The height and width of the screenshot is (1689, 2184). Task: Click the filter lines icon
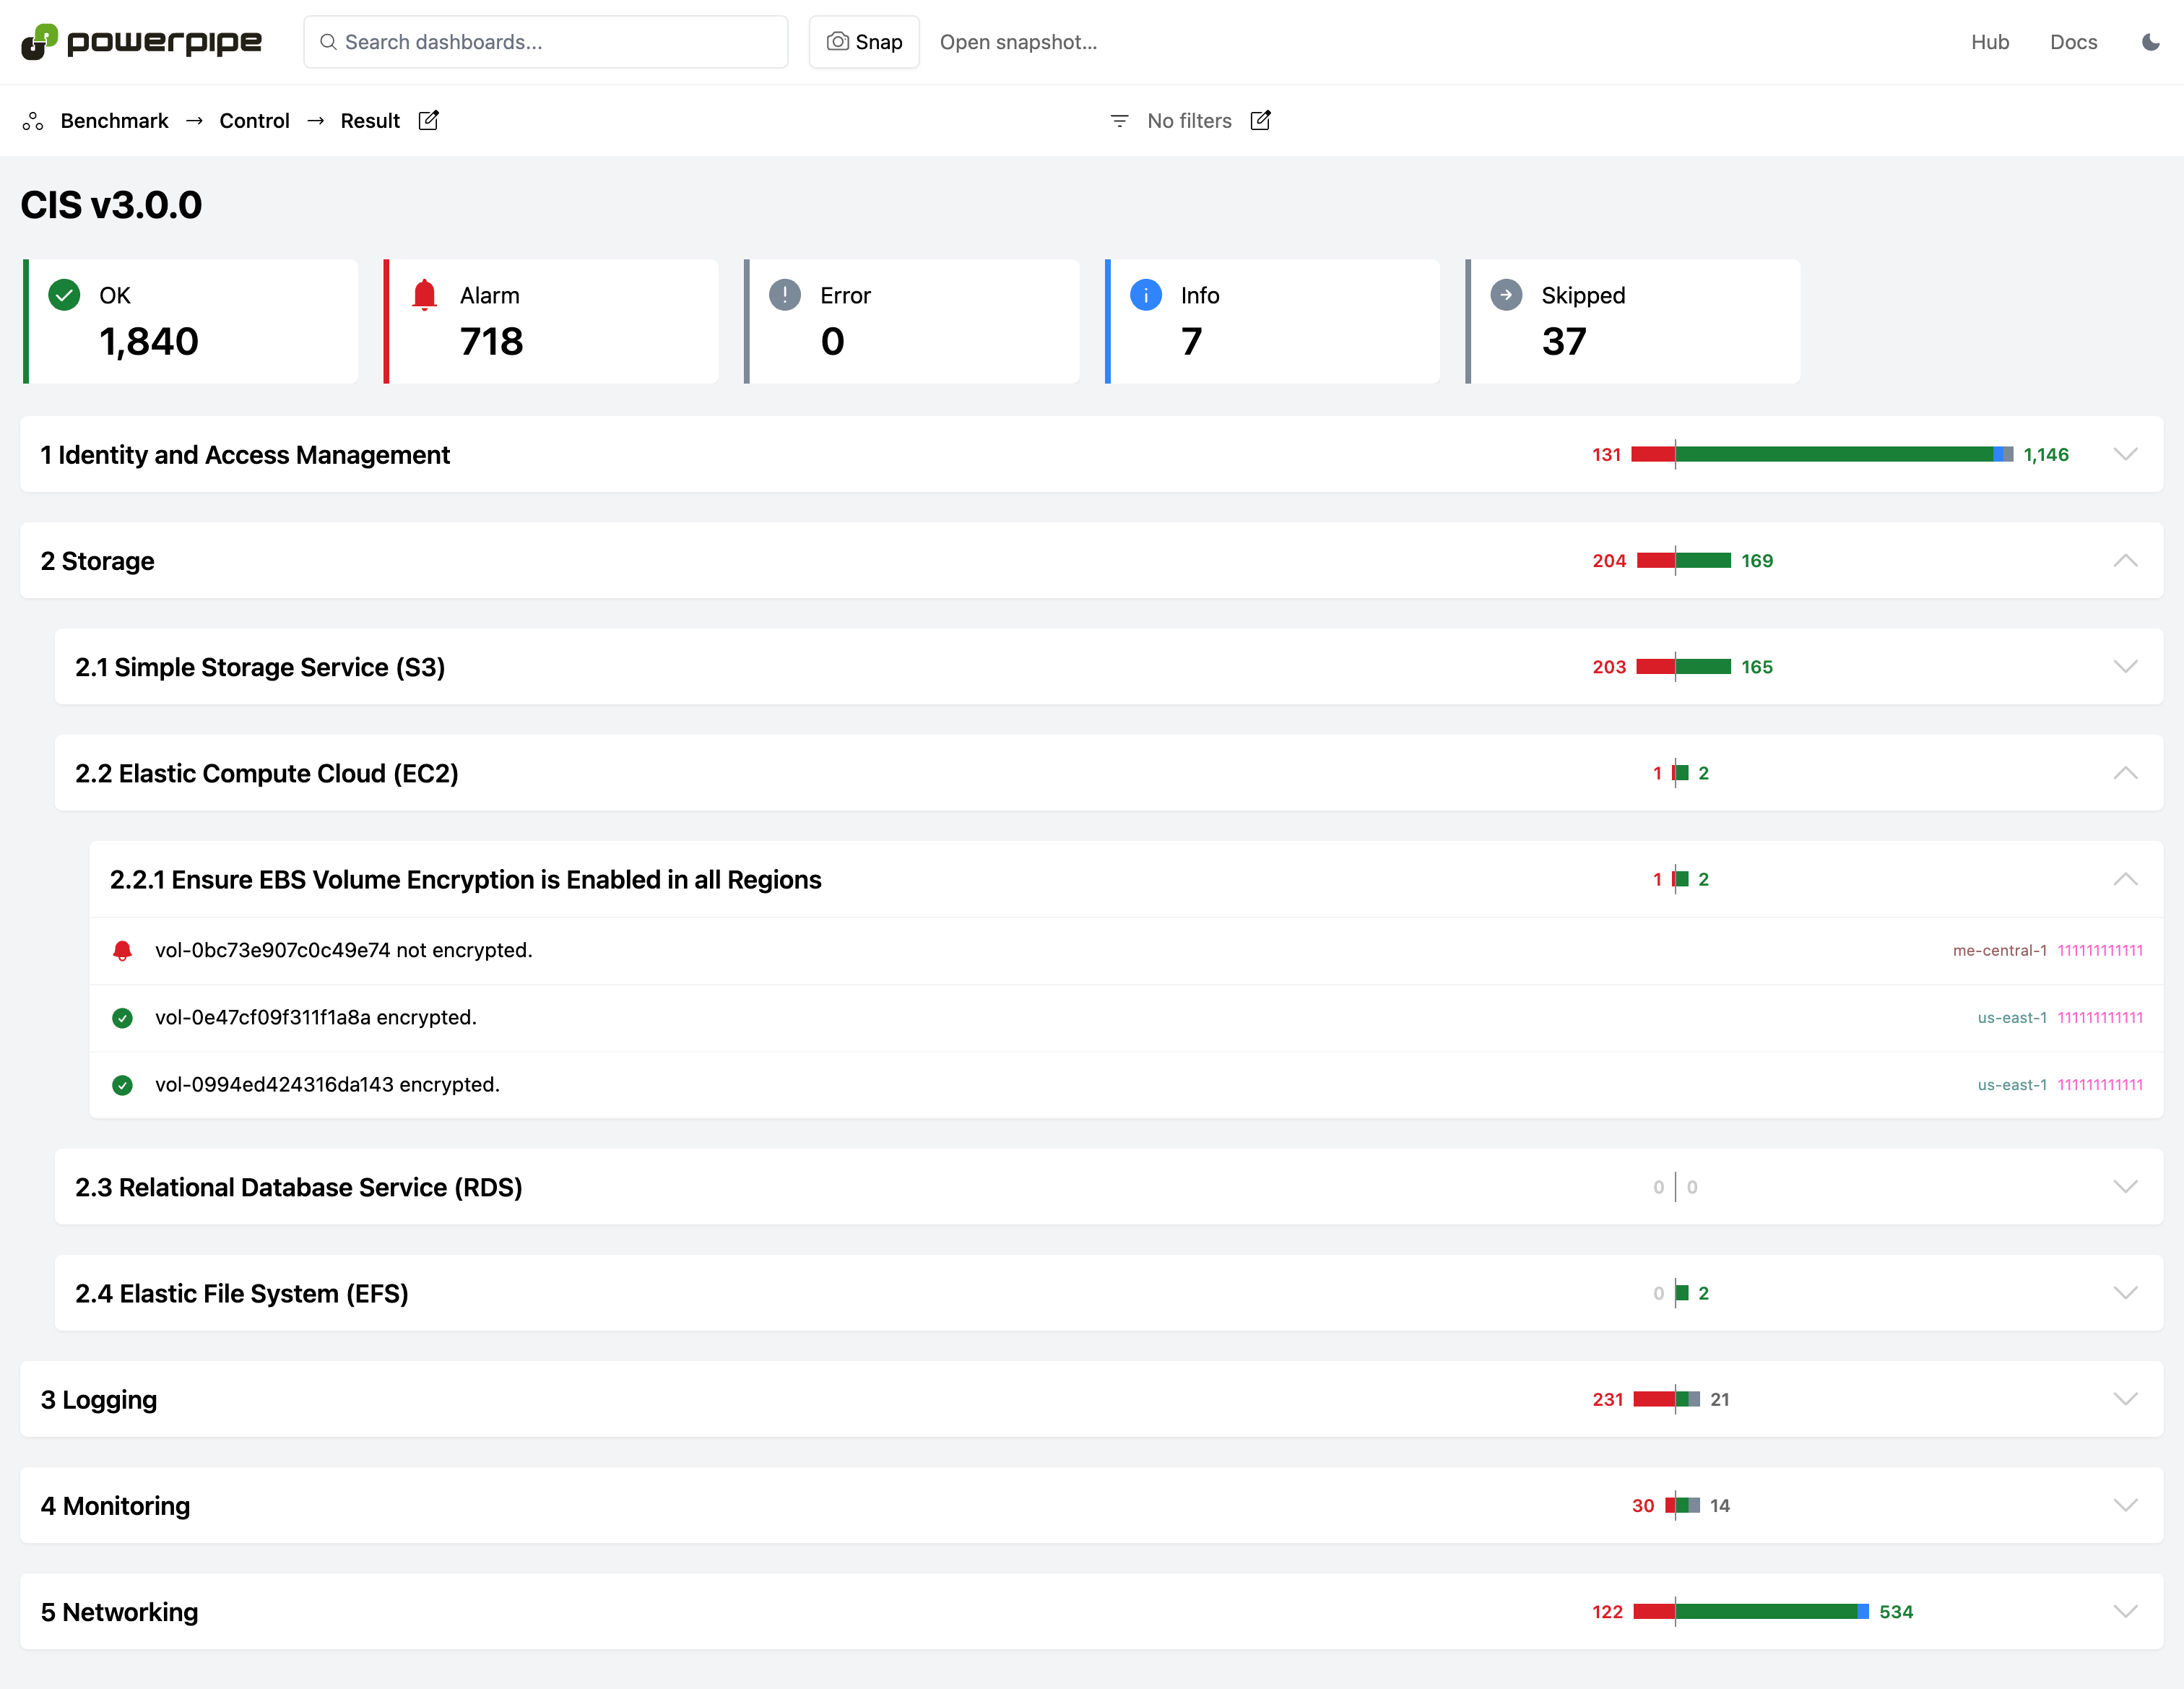pyautogui.click(x=1119, y=121)
